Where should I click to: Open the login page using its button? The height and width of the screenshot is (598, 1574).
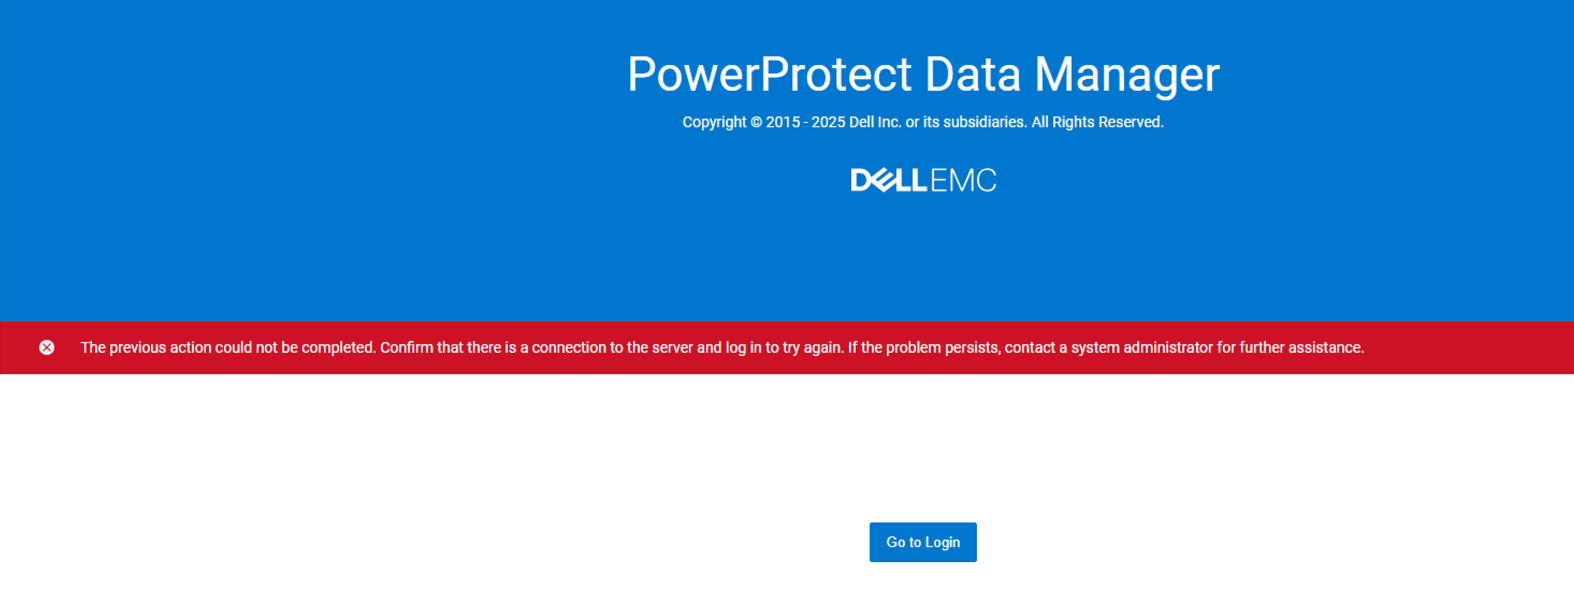(x=922, y=542)
